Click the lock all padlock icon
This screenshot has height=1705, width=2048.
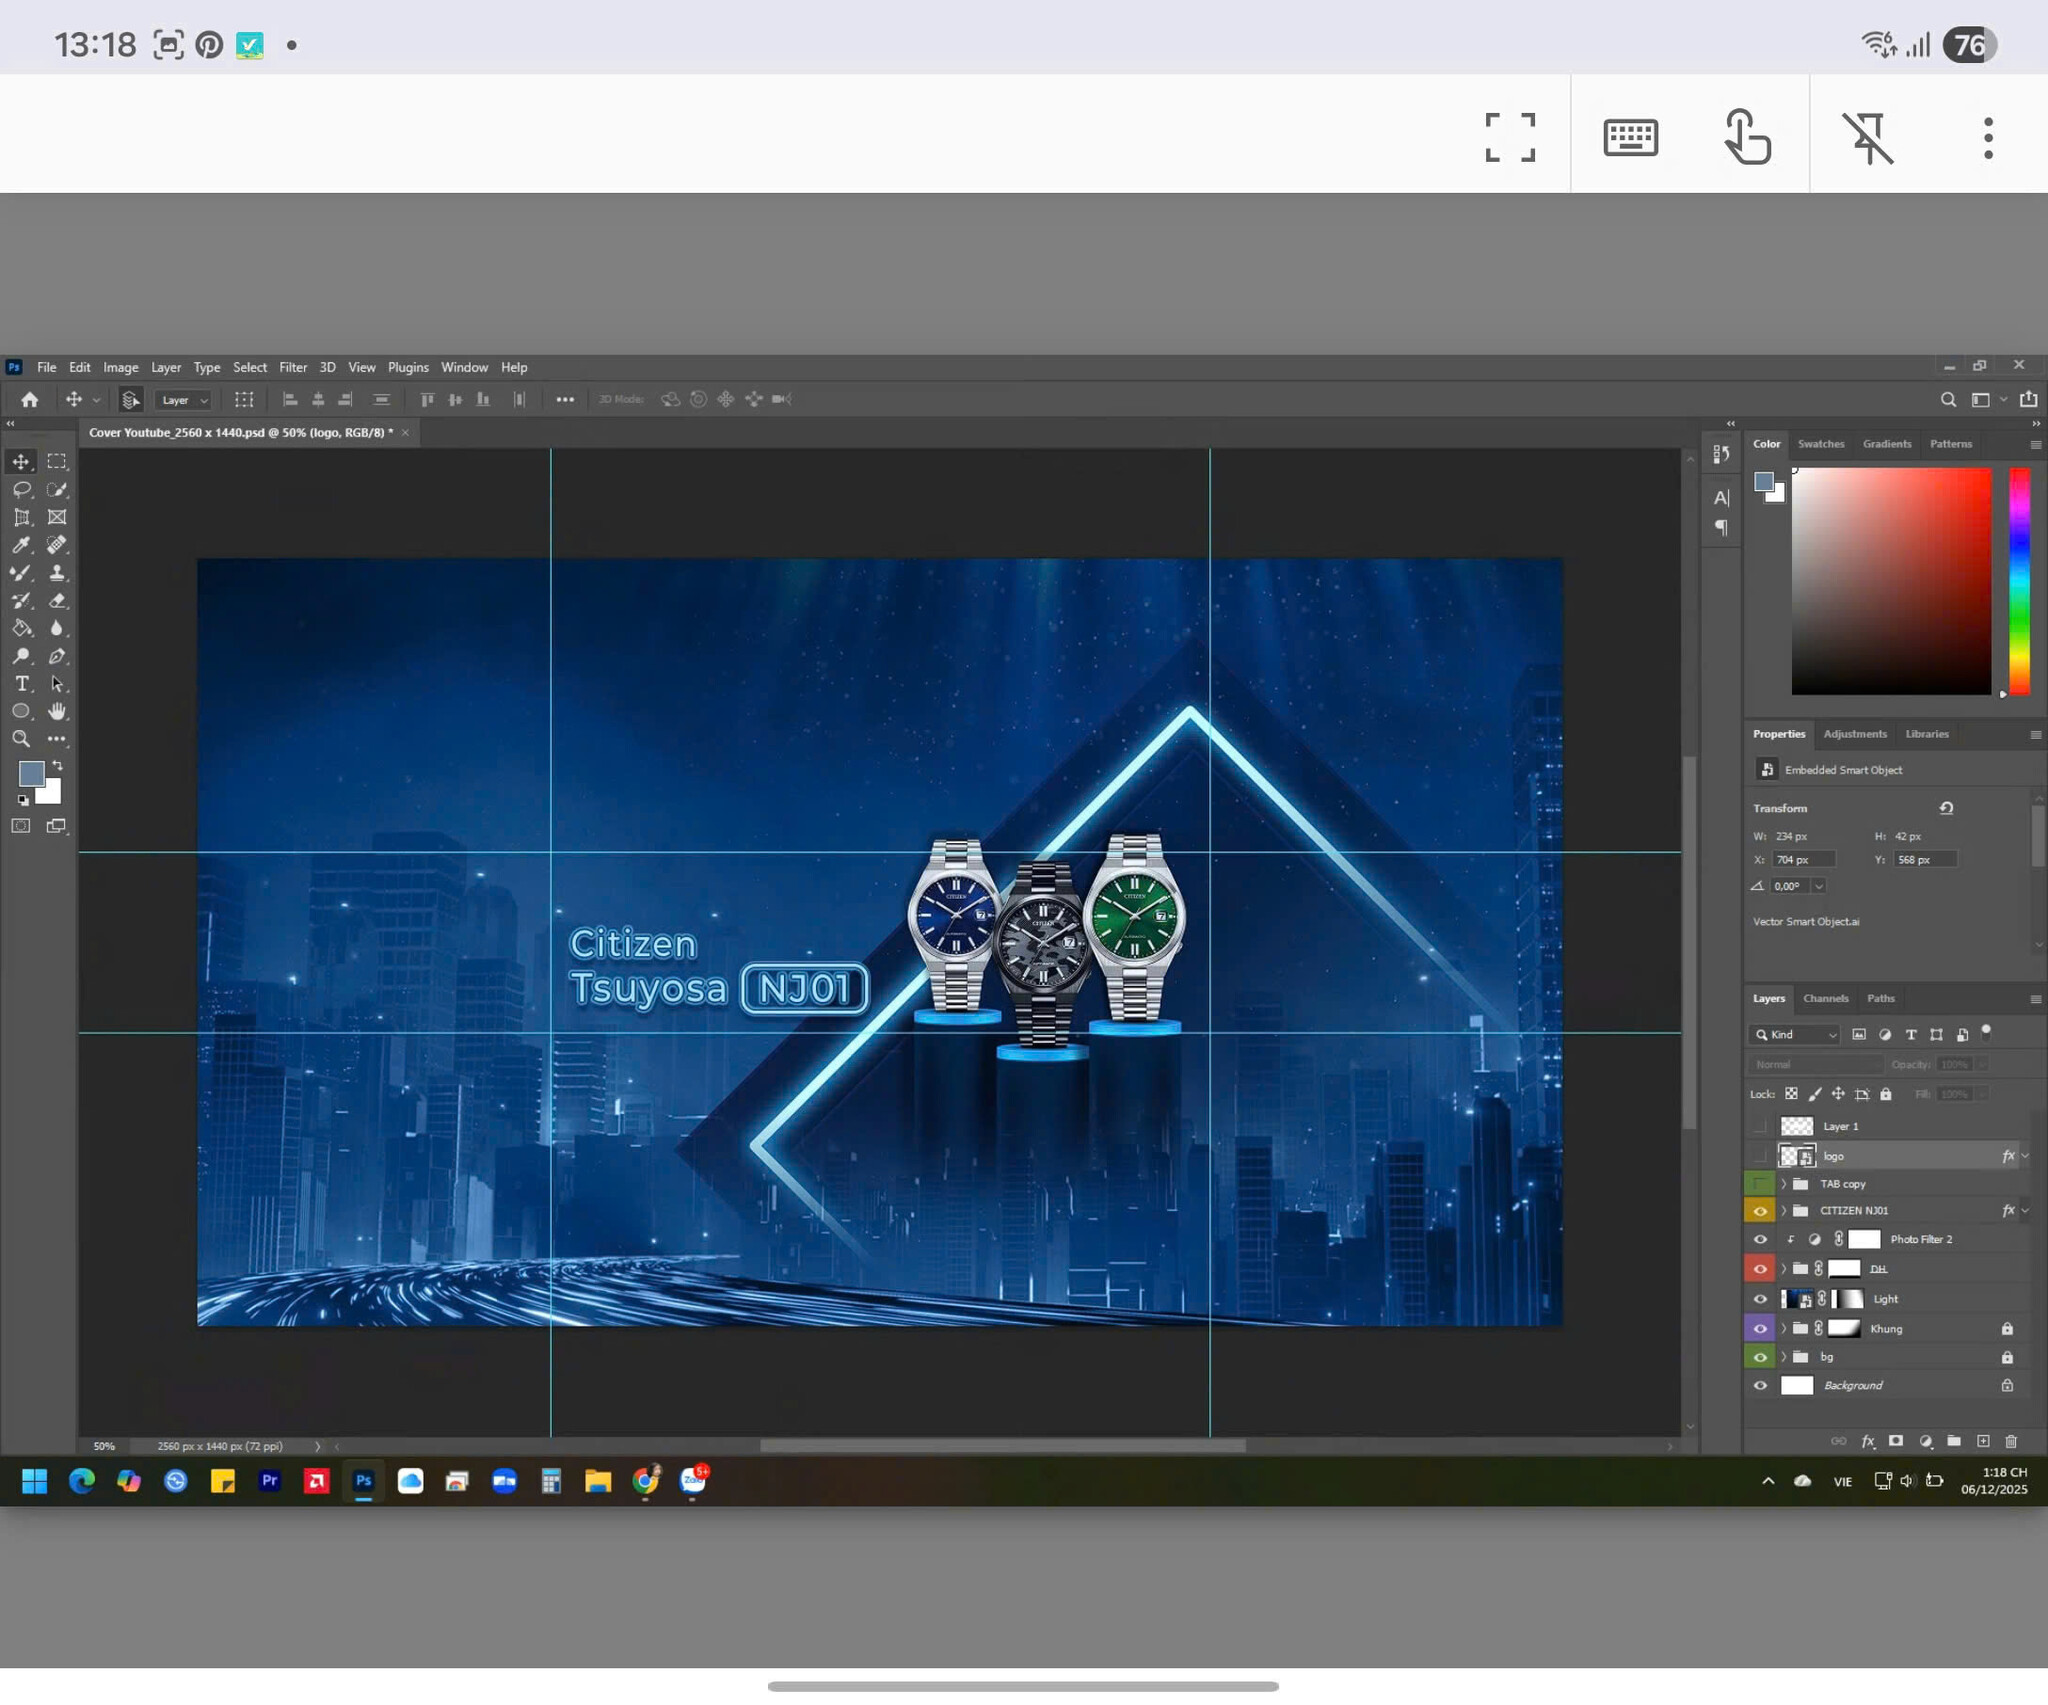point(1885,1094)
